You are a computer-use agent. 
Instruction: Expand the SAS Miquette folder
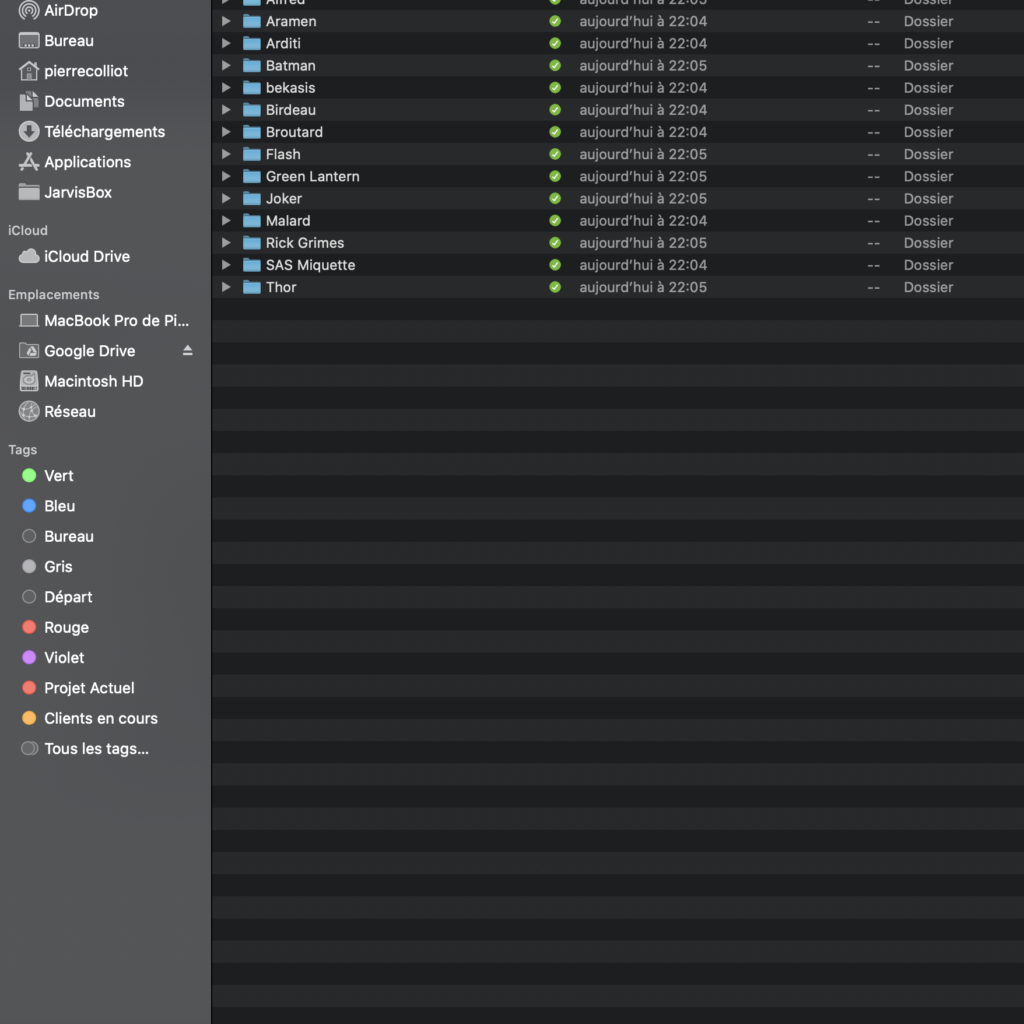point(226,265)
